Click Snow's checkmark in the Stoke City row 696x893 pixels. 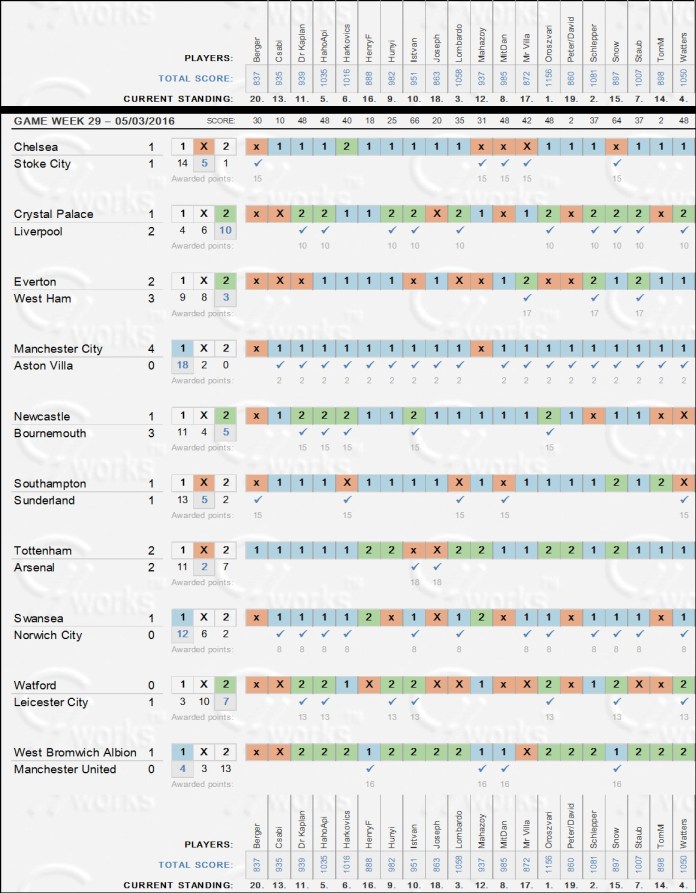617,163
